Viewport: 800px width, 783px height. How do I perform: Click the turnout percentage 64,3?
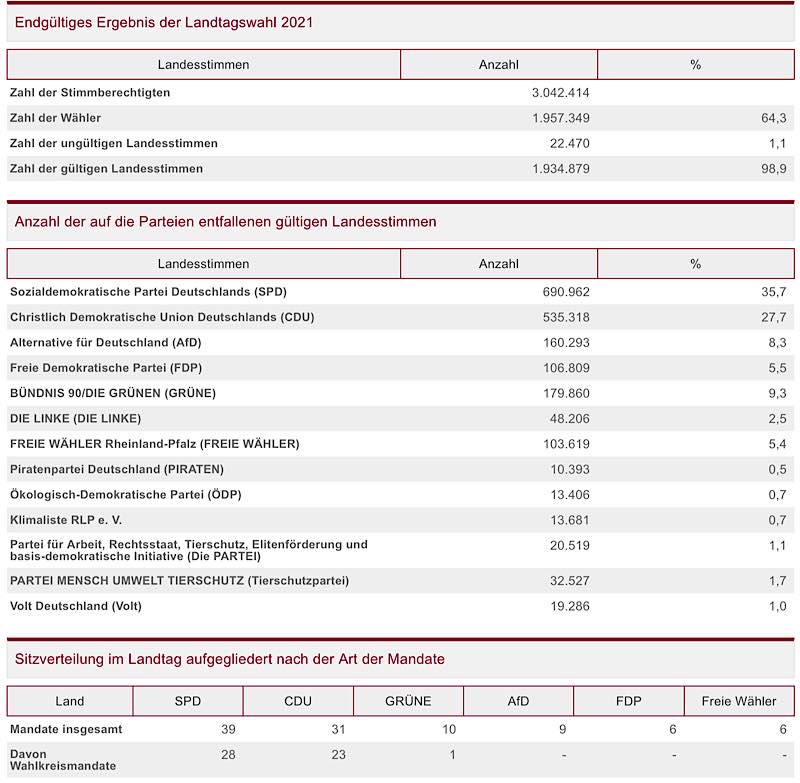(773, 118)
